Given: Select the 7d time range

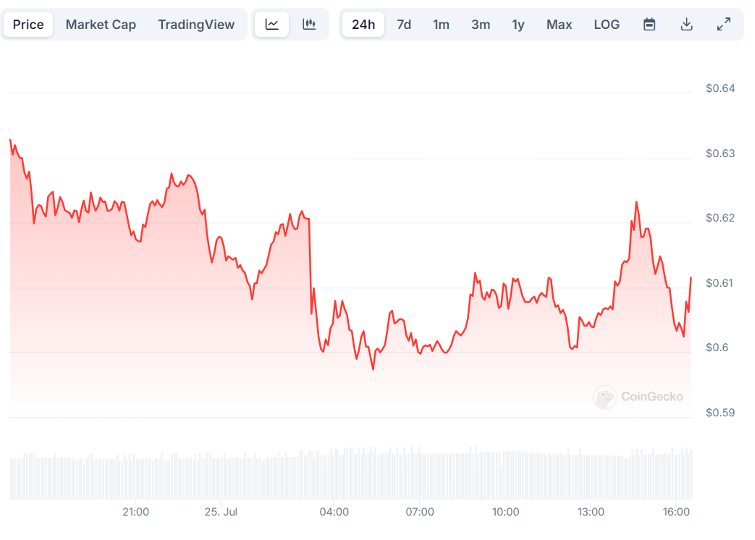Looking at the screenshot, I should 404,24.
